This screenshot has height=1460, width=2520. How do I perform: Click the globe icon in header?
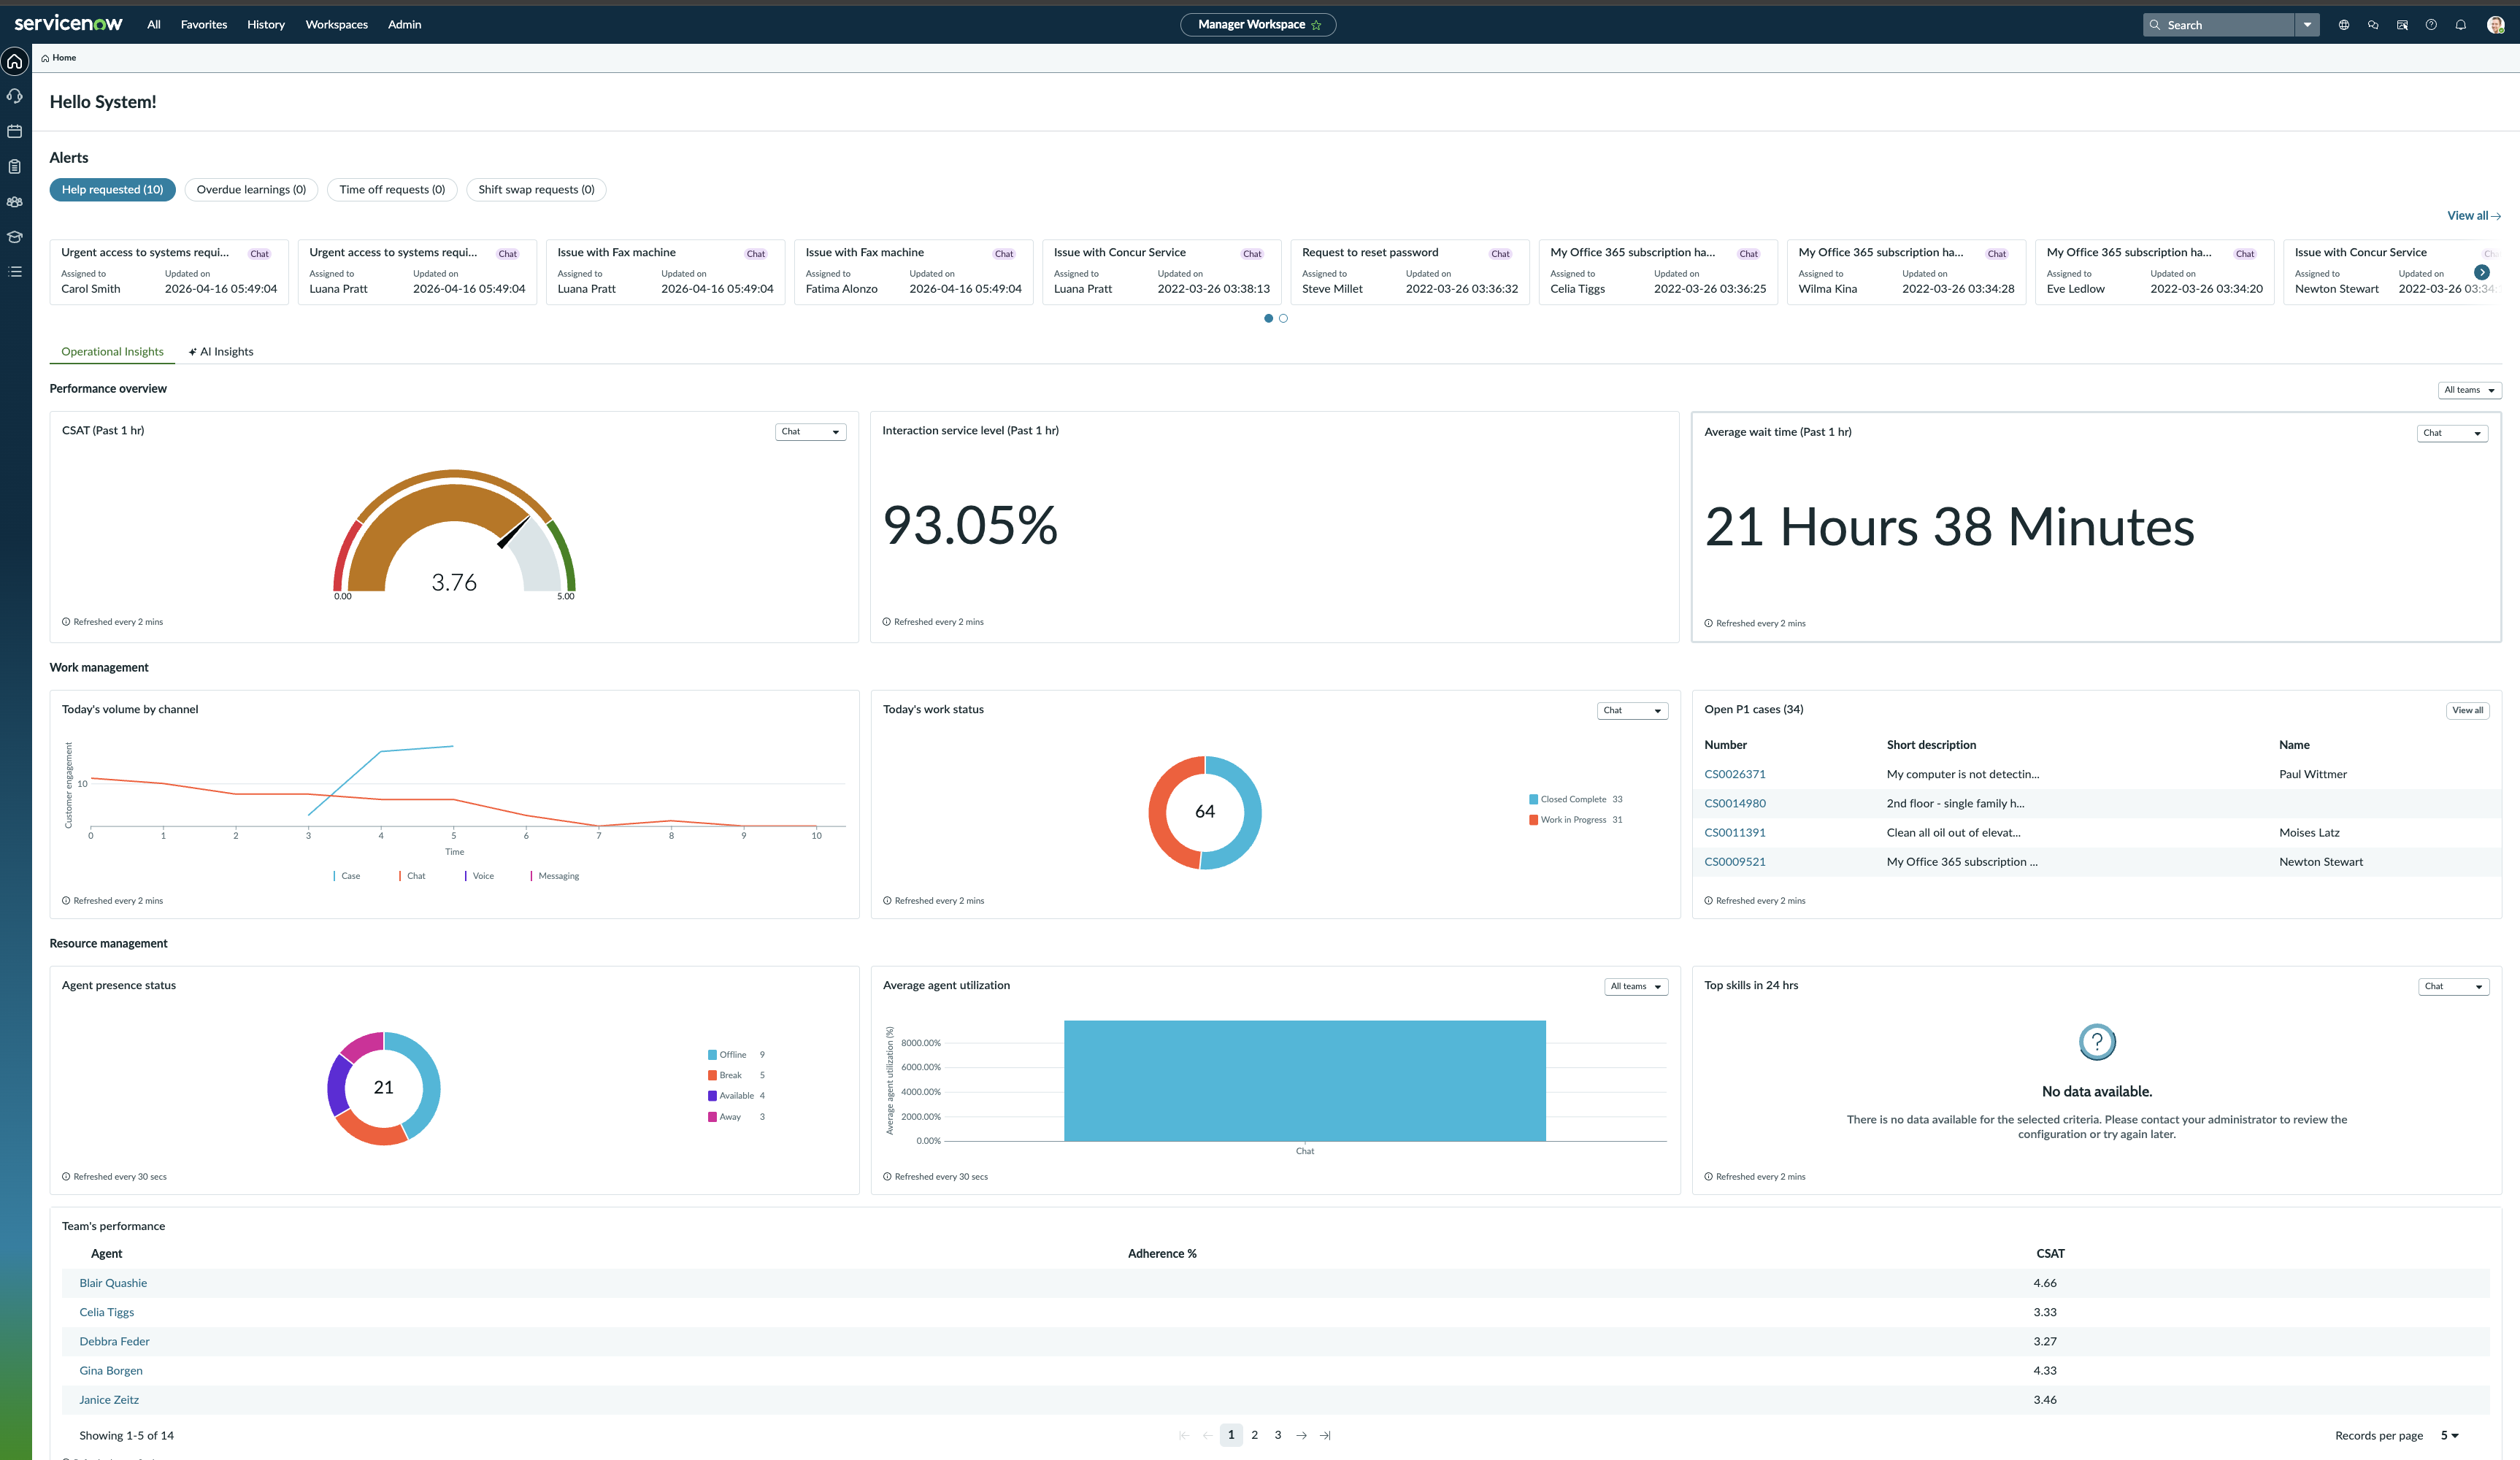(x=2344, y=25)
